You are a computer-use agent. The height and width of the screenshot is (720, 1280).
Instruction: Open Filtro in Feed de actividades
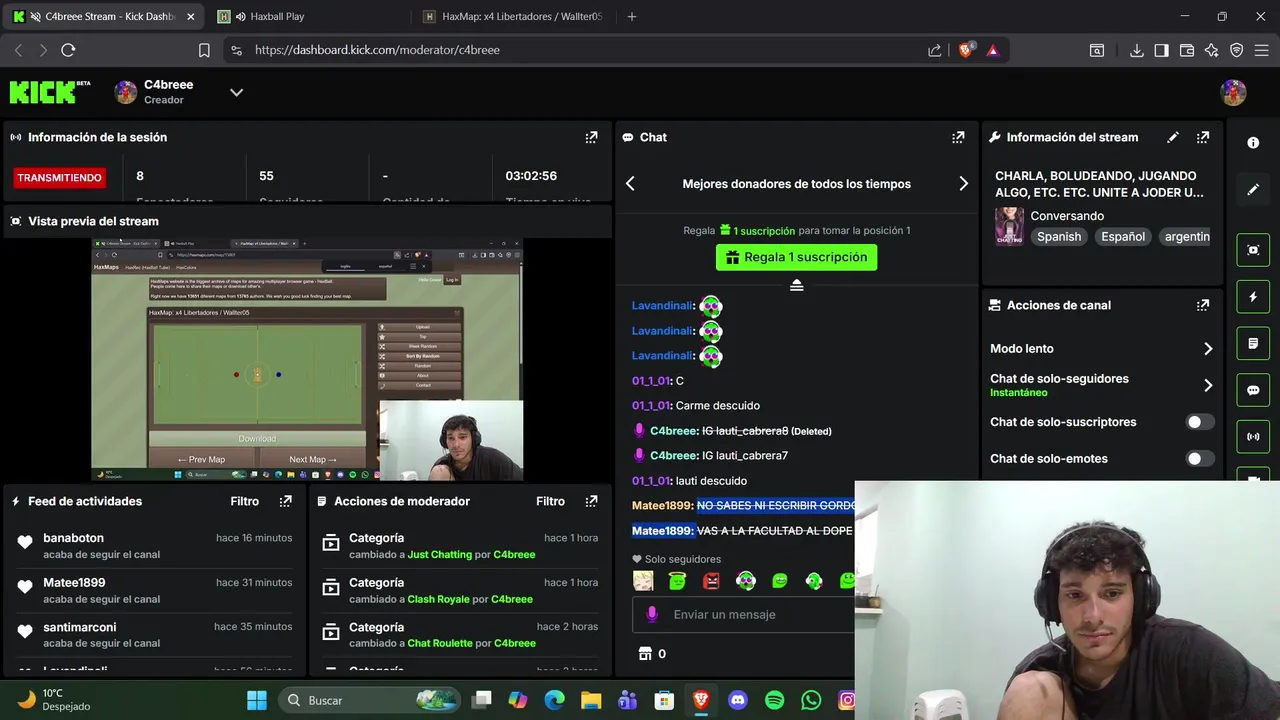[x=244, y=501]
